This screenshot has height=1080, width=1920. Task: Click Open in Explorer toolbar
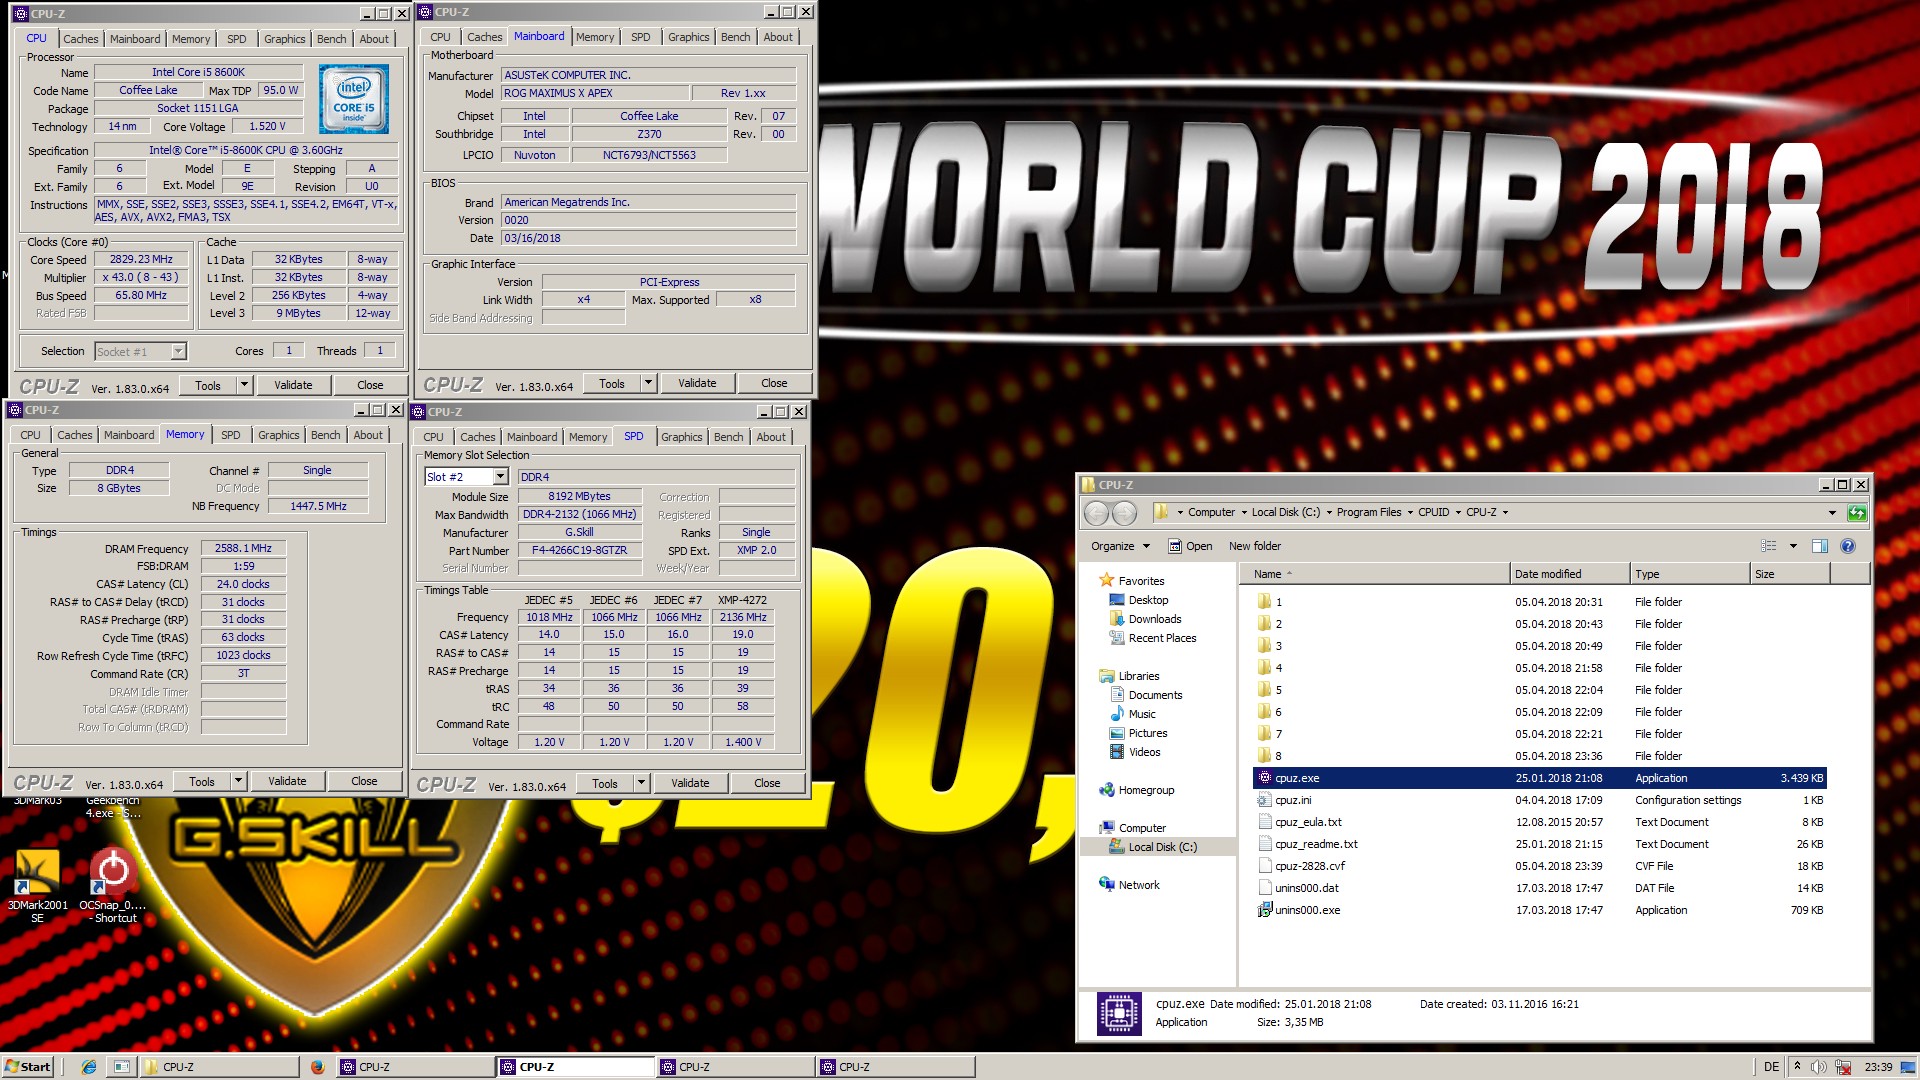pyautogui.click(x=1190, y=546)
